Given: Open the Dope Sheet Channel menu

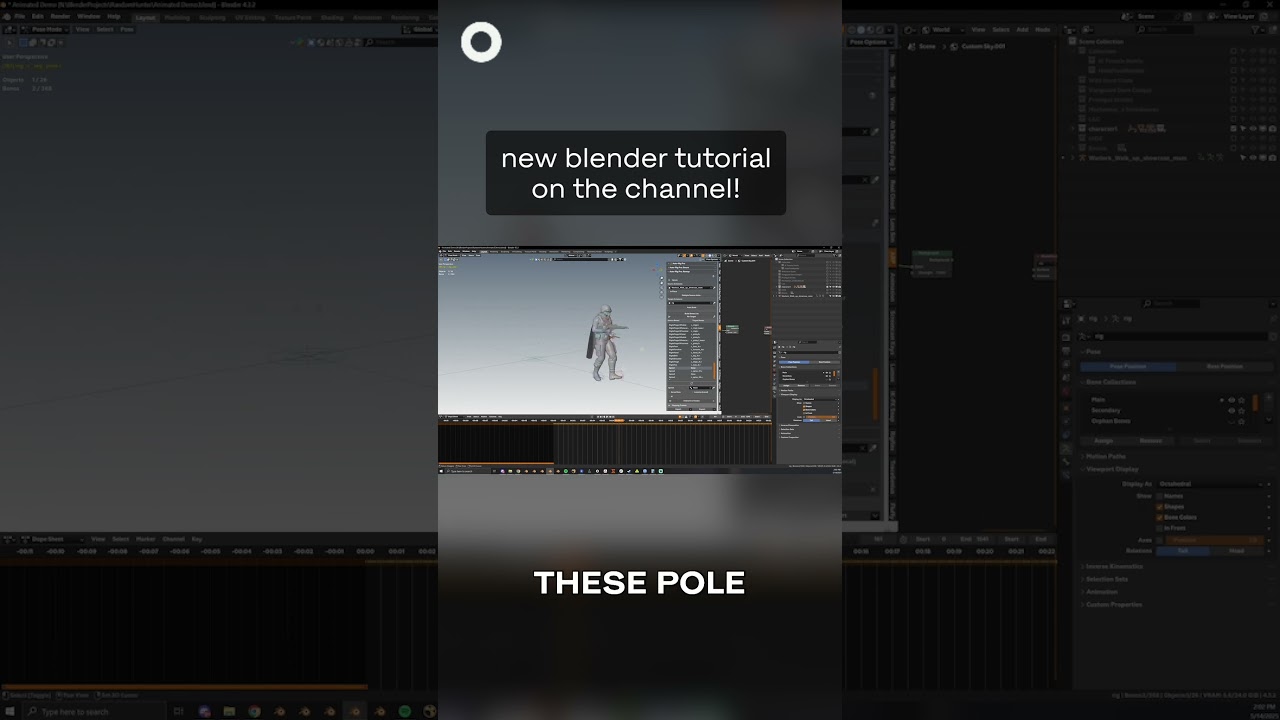Looking at the screenshot, I should (x=173, y=539).
